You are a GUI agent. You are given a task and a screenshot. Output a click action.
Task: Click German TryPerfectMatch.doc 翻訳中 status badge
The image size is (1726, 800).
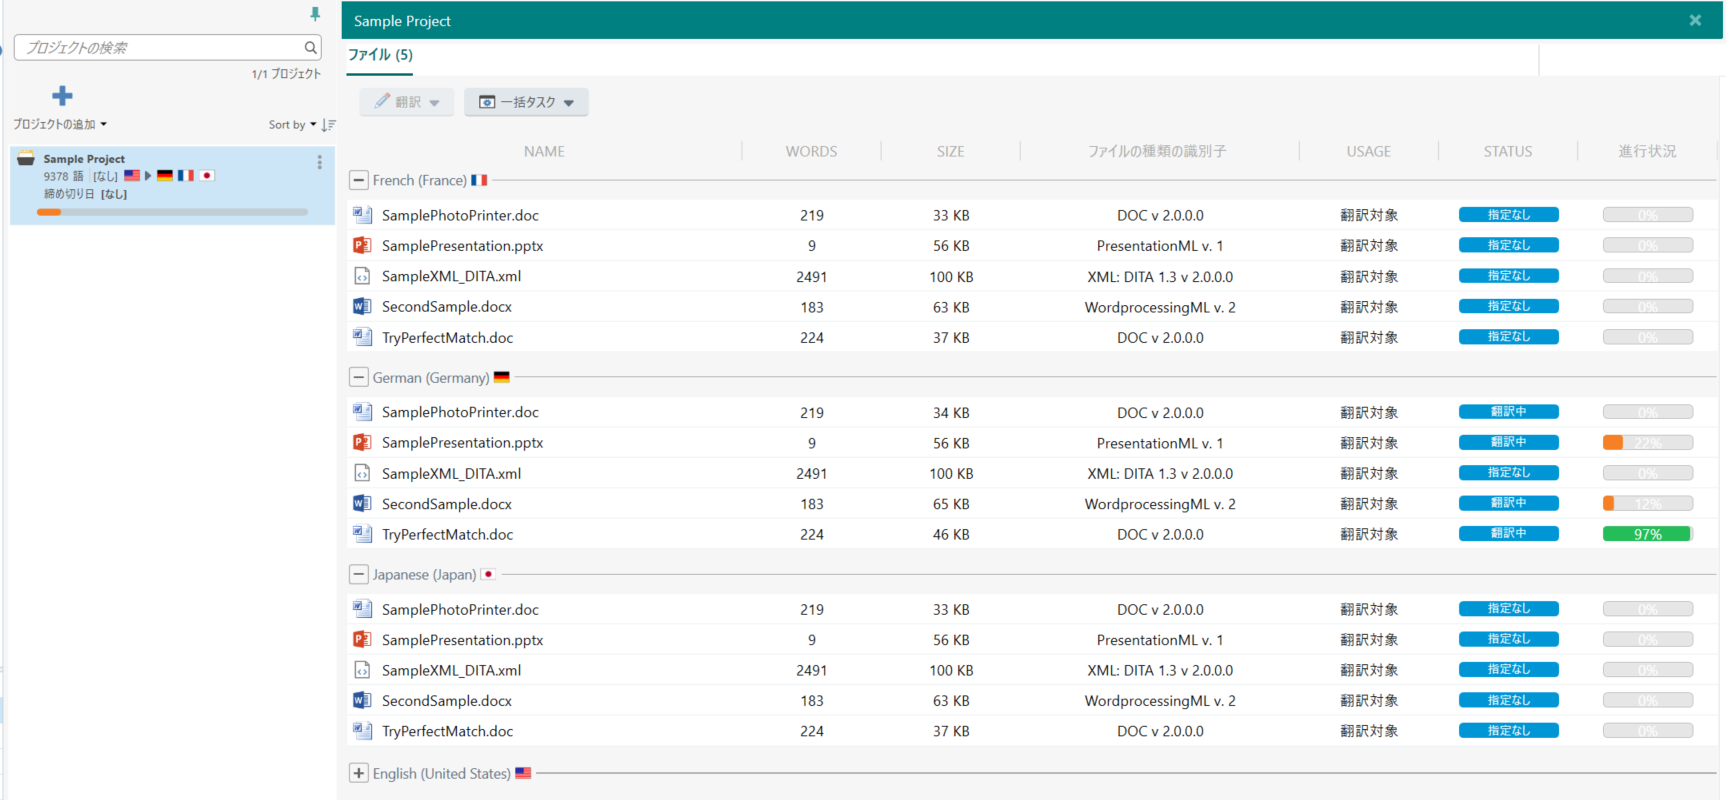[1508, 534]
